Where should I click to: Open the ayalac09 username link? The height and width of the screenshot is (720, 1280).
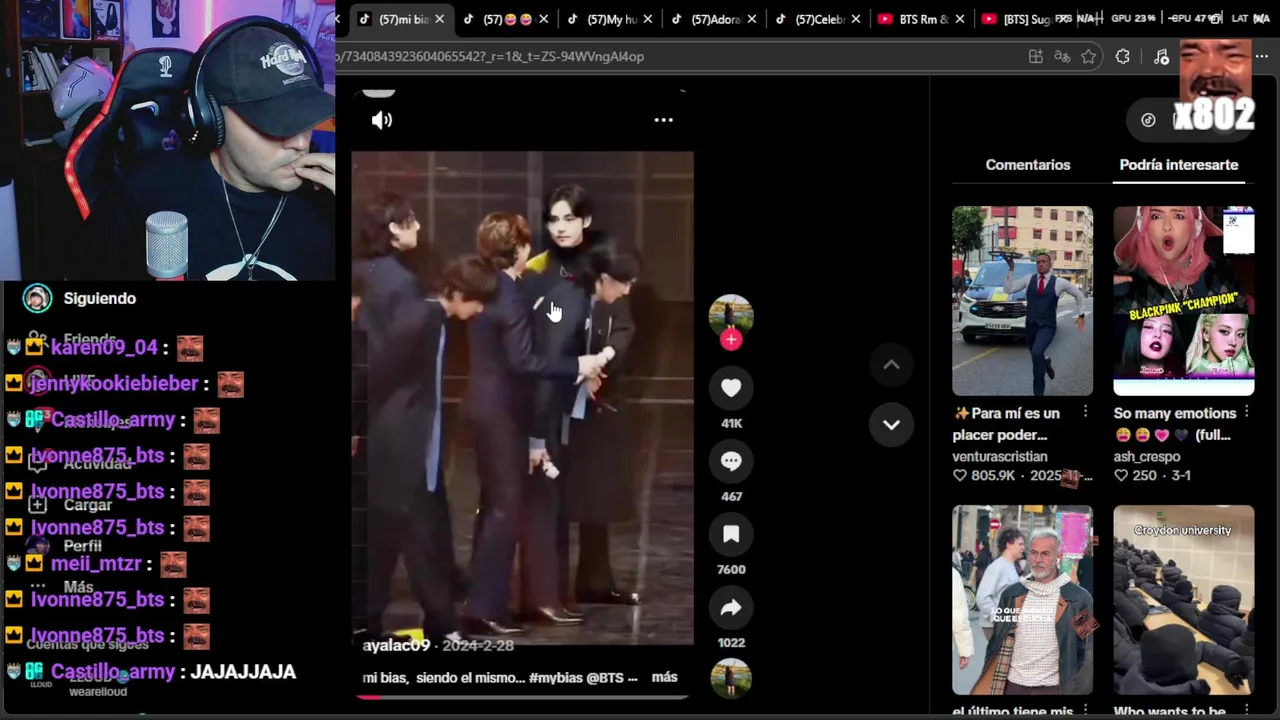[396, 646]
